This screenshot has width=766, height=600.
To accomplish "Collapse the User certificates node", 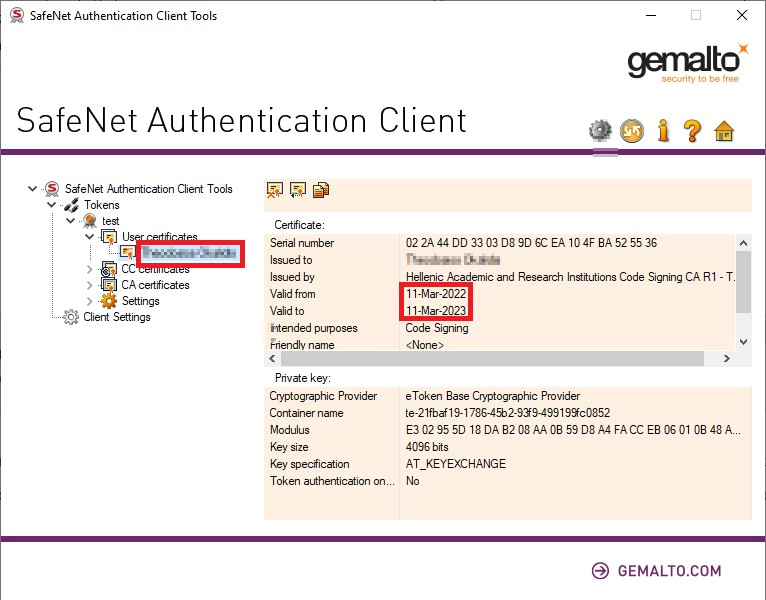I will [x=89, y=237].
